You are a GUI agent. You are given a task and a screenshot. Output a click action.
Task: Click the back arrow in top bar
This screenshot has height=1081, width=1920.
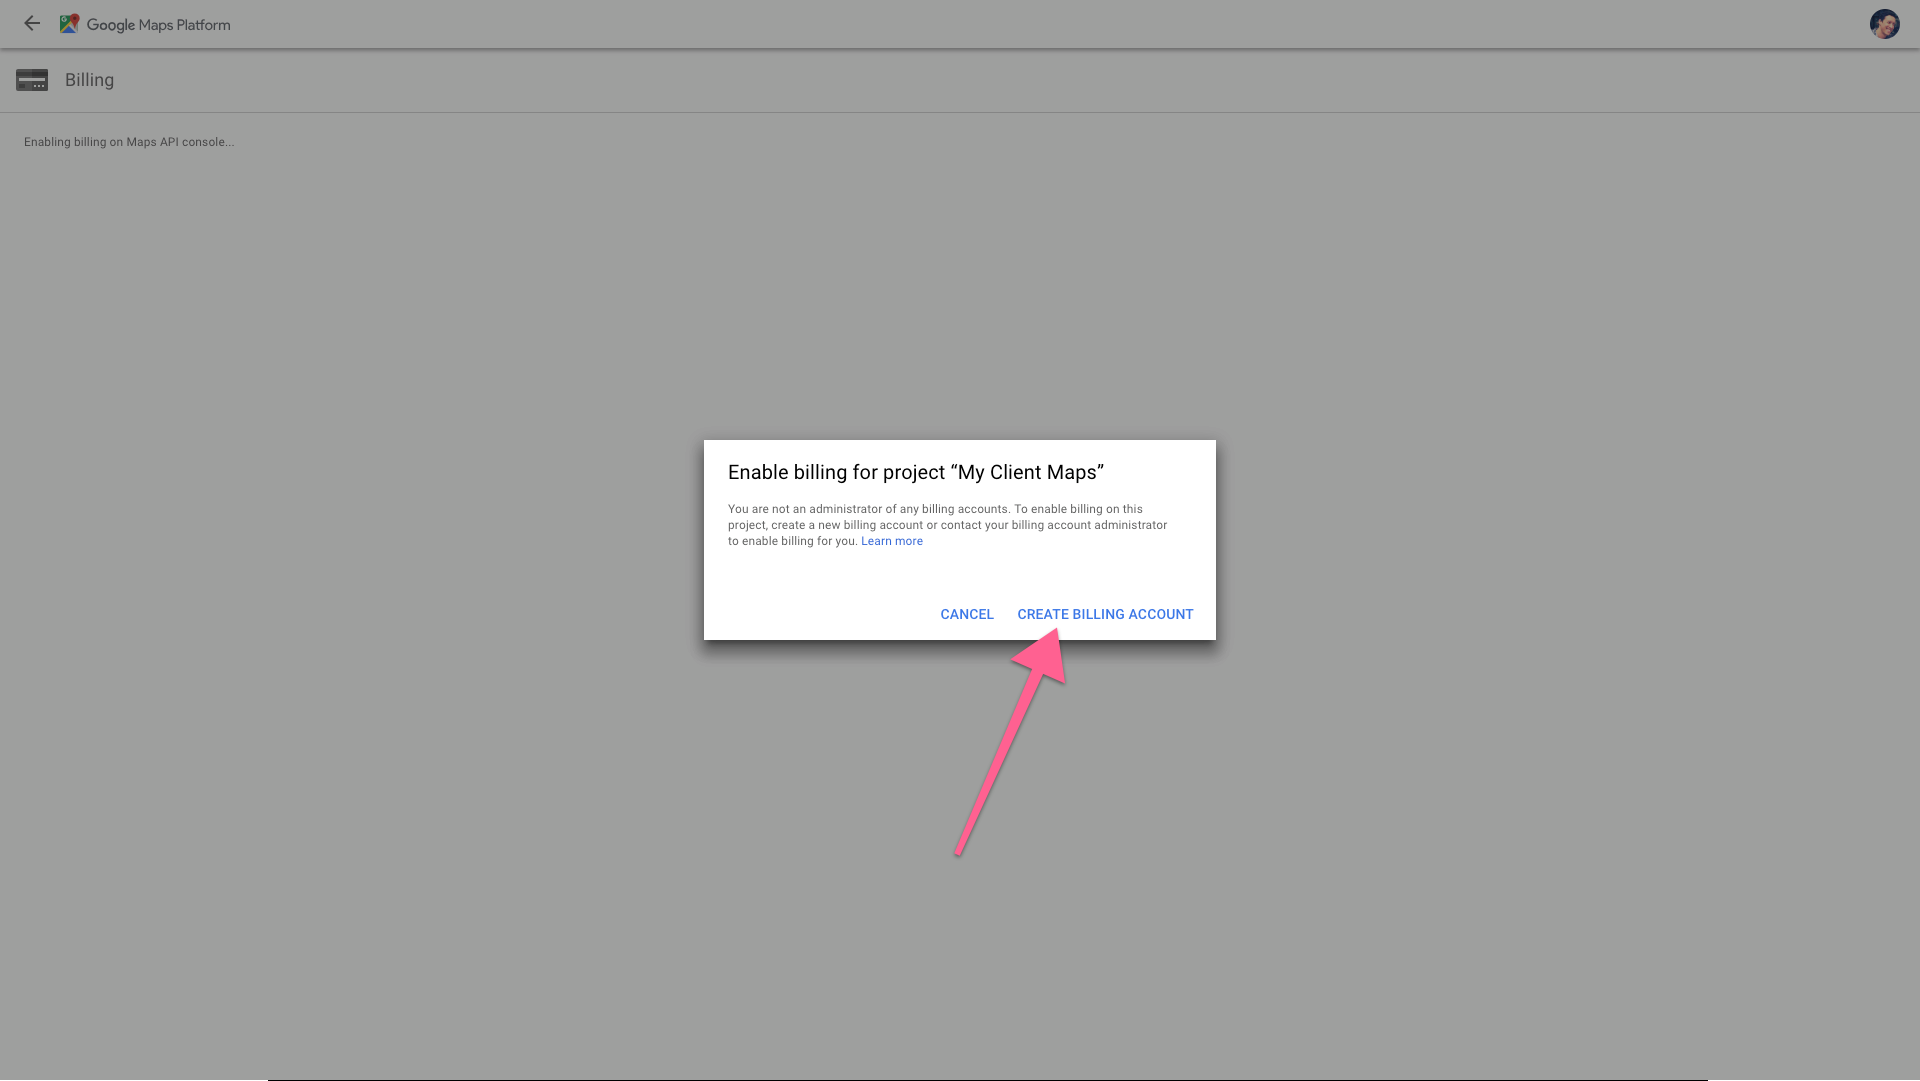pyautogui.click(x=32, y=23)
